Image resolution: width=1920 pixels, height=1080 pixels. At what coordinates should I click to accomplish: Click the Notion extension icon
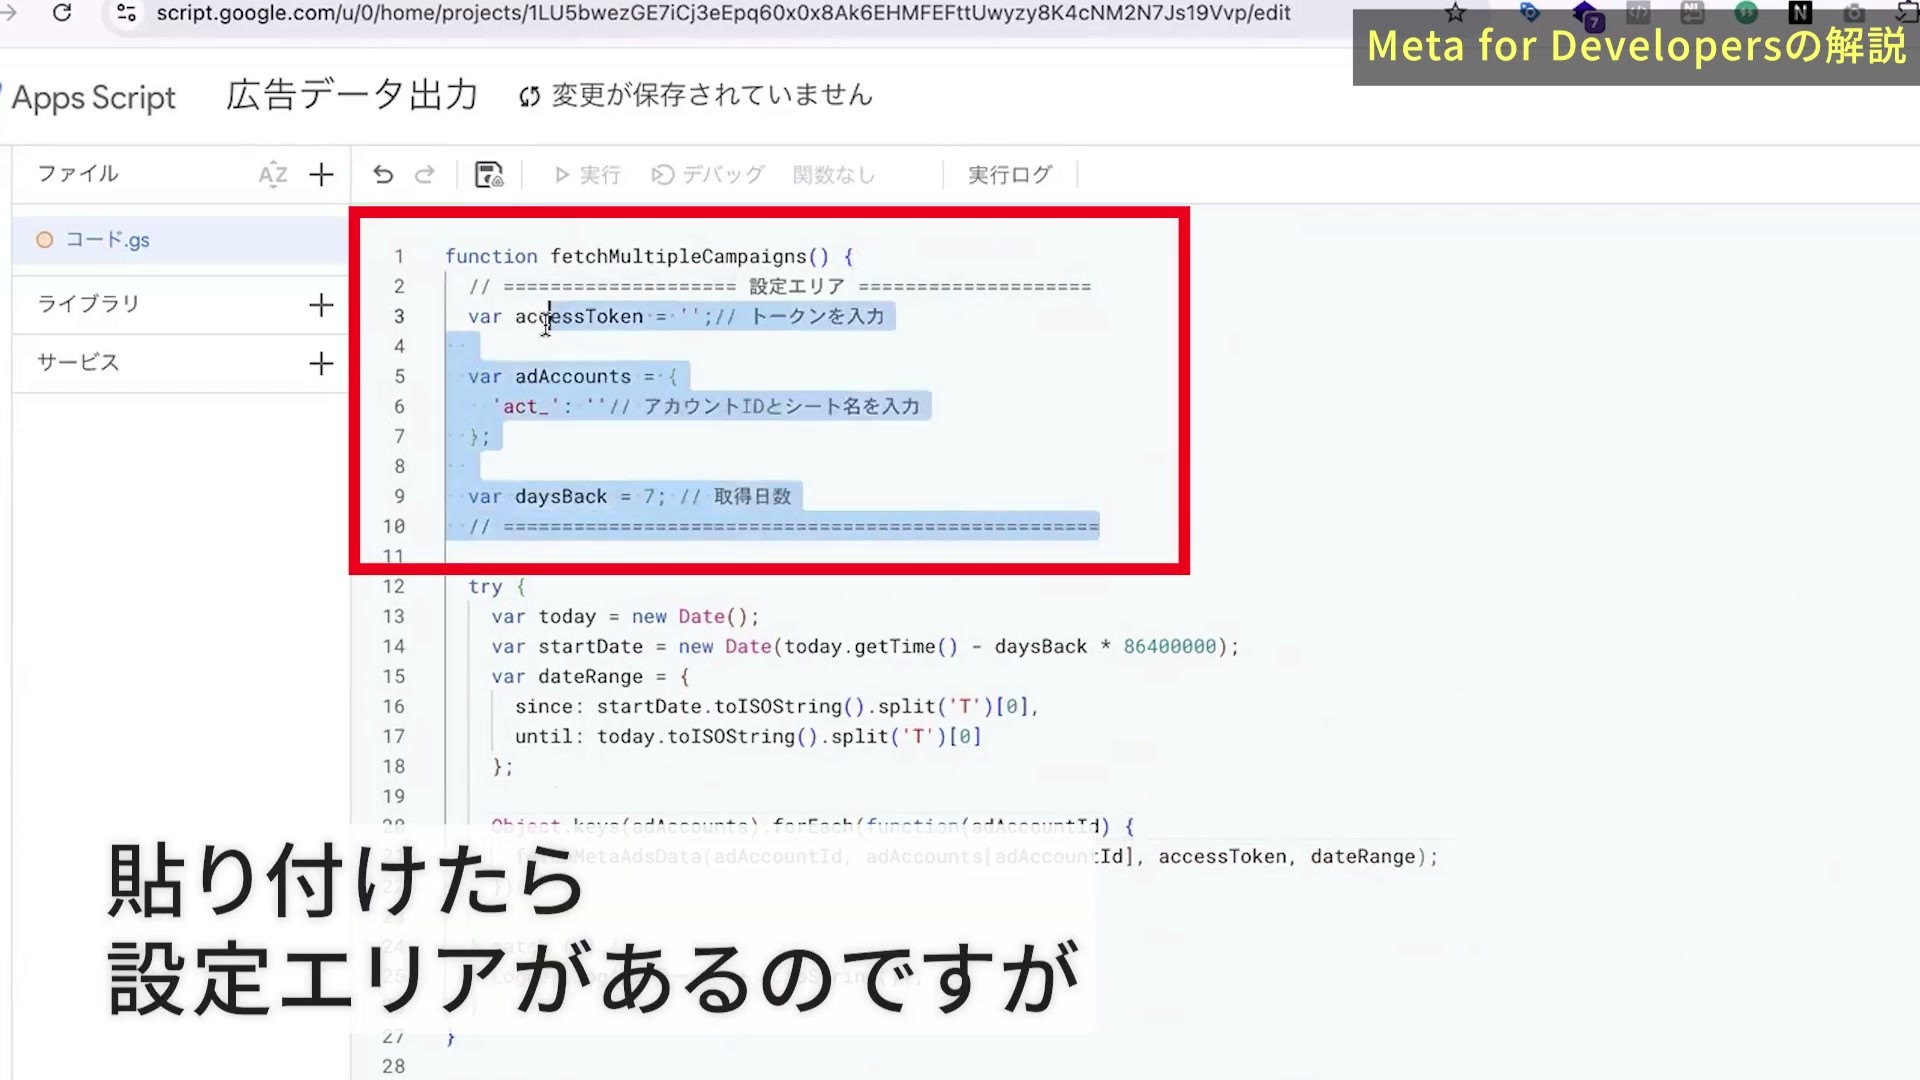(1800, 13)
